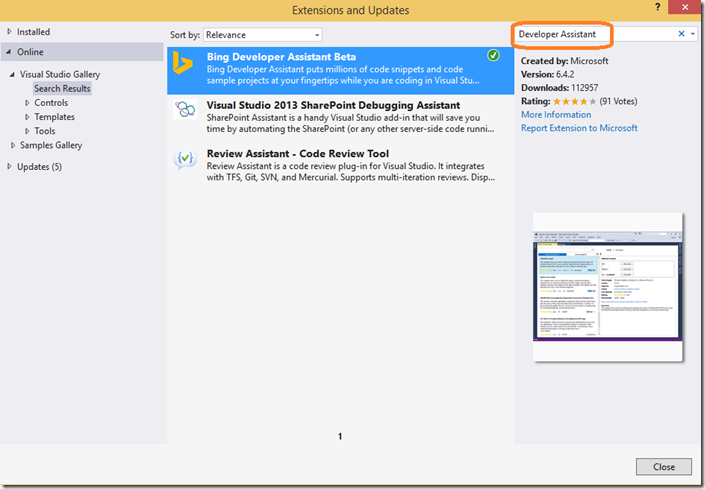The width and height of the screenshot is (705, 489).
Task: Select Bing Developer Assistant Beta result
Action: tap(340, 71)
